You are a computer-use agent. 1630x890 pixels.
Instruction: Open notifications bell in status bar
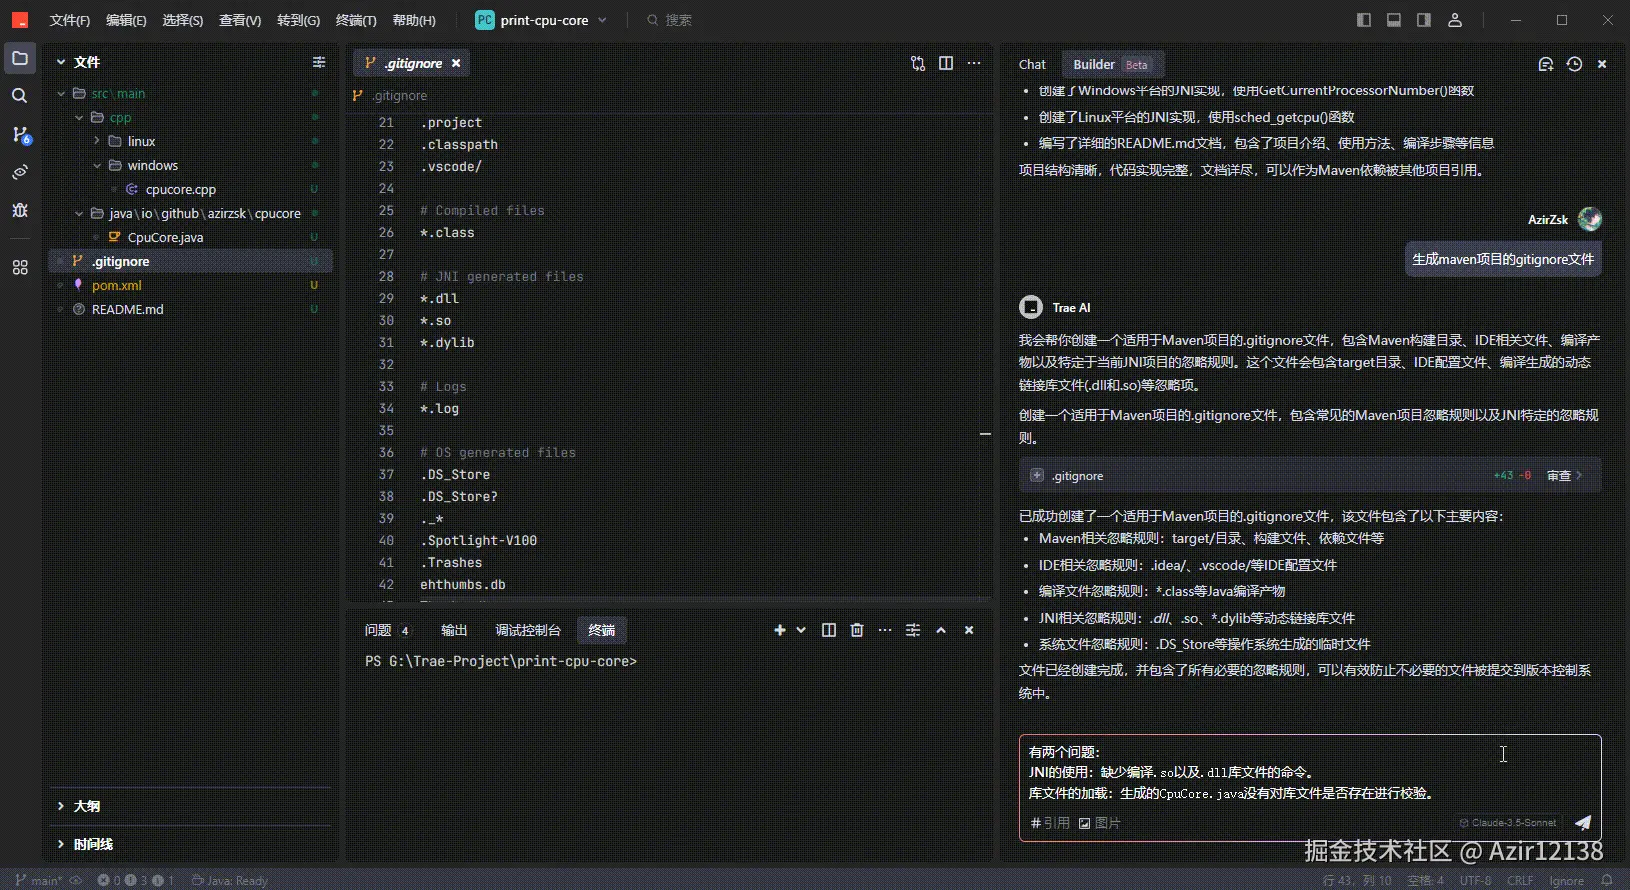[1607, 880]
